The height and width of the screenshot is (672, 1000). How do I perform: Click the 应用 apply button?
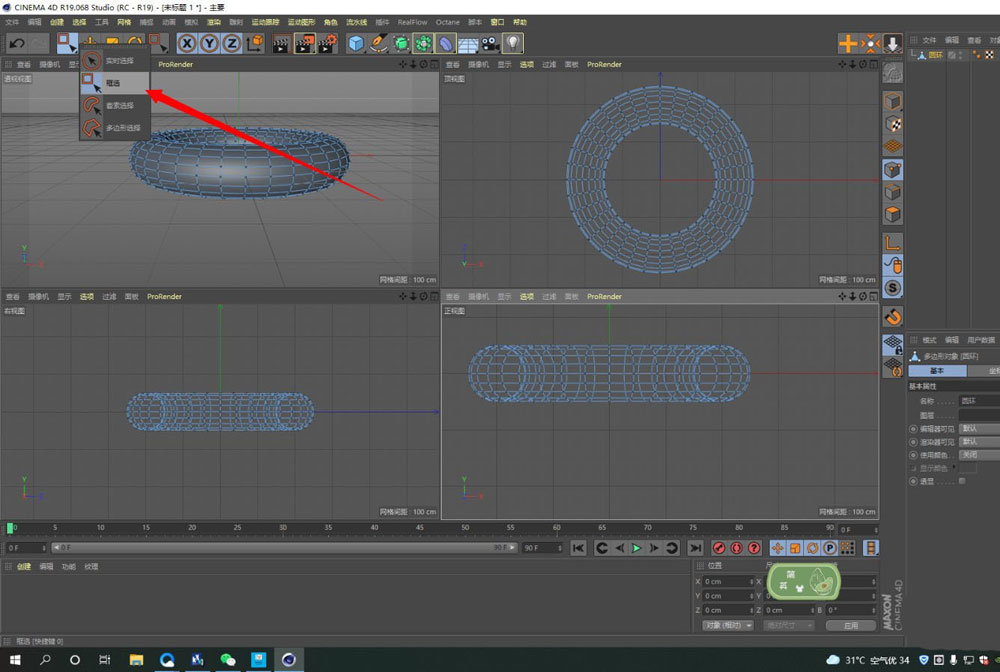tap(850, 625)
